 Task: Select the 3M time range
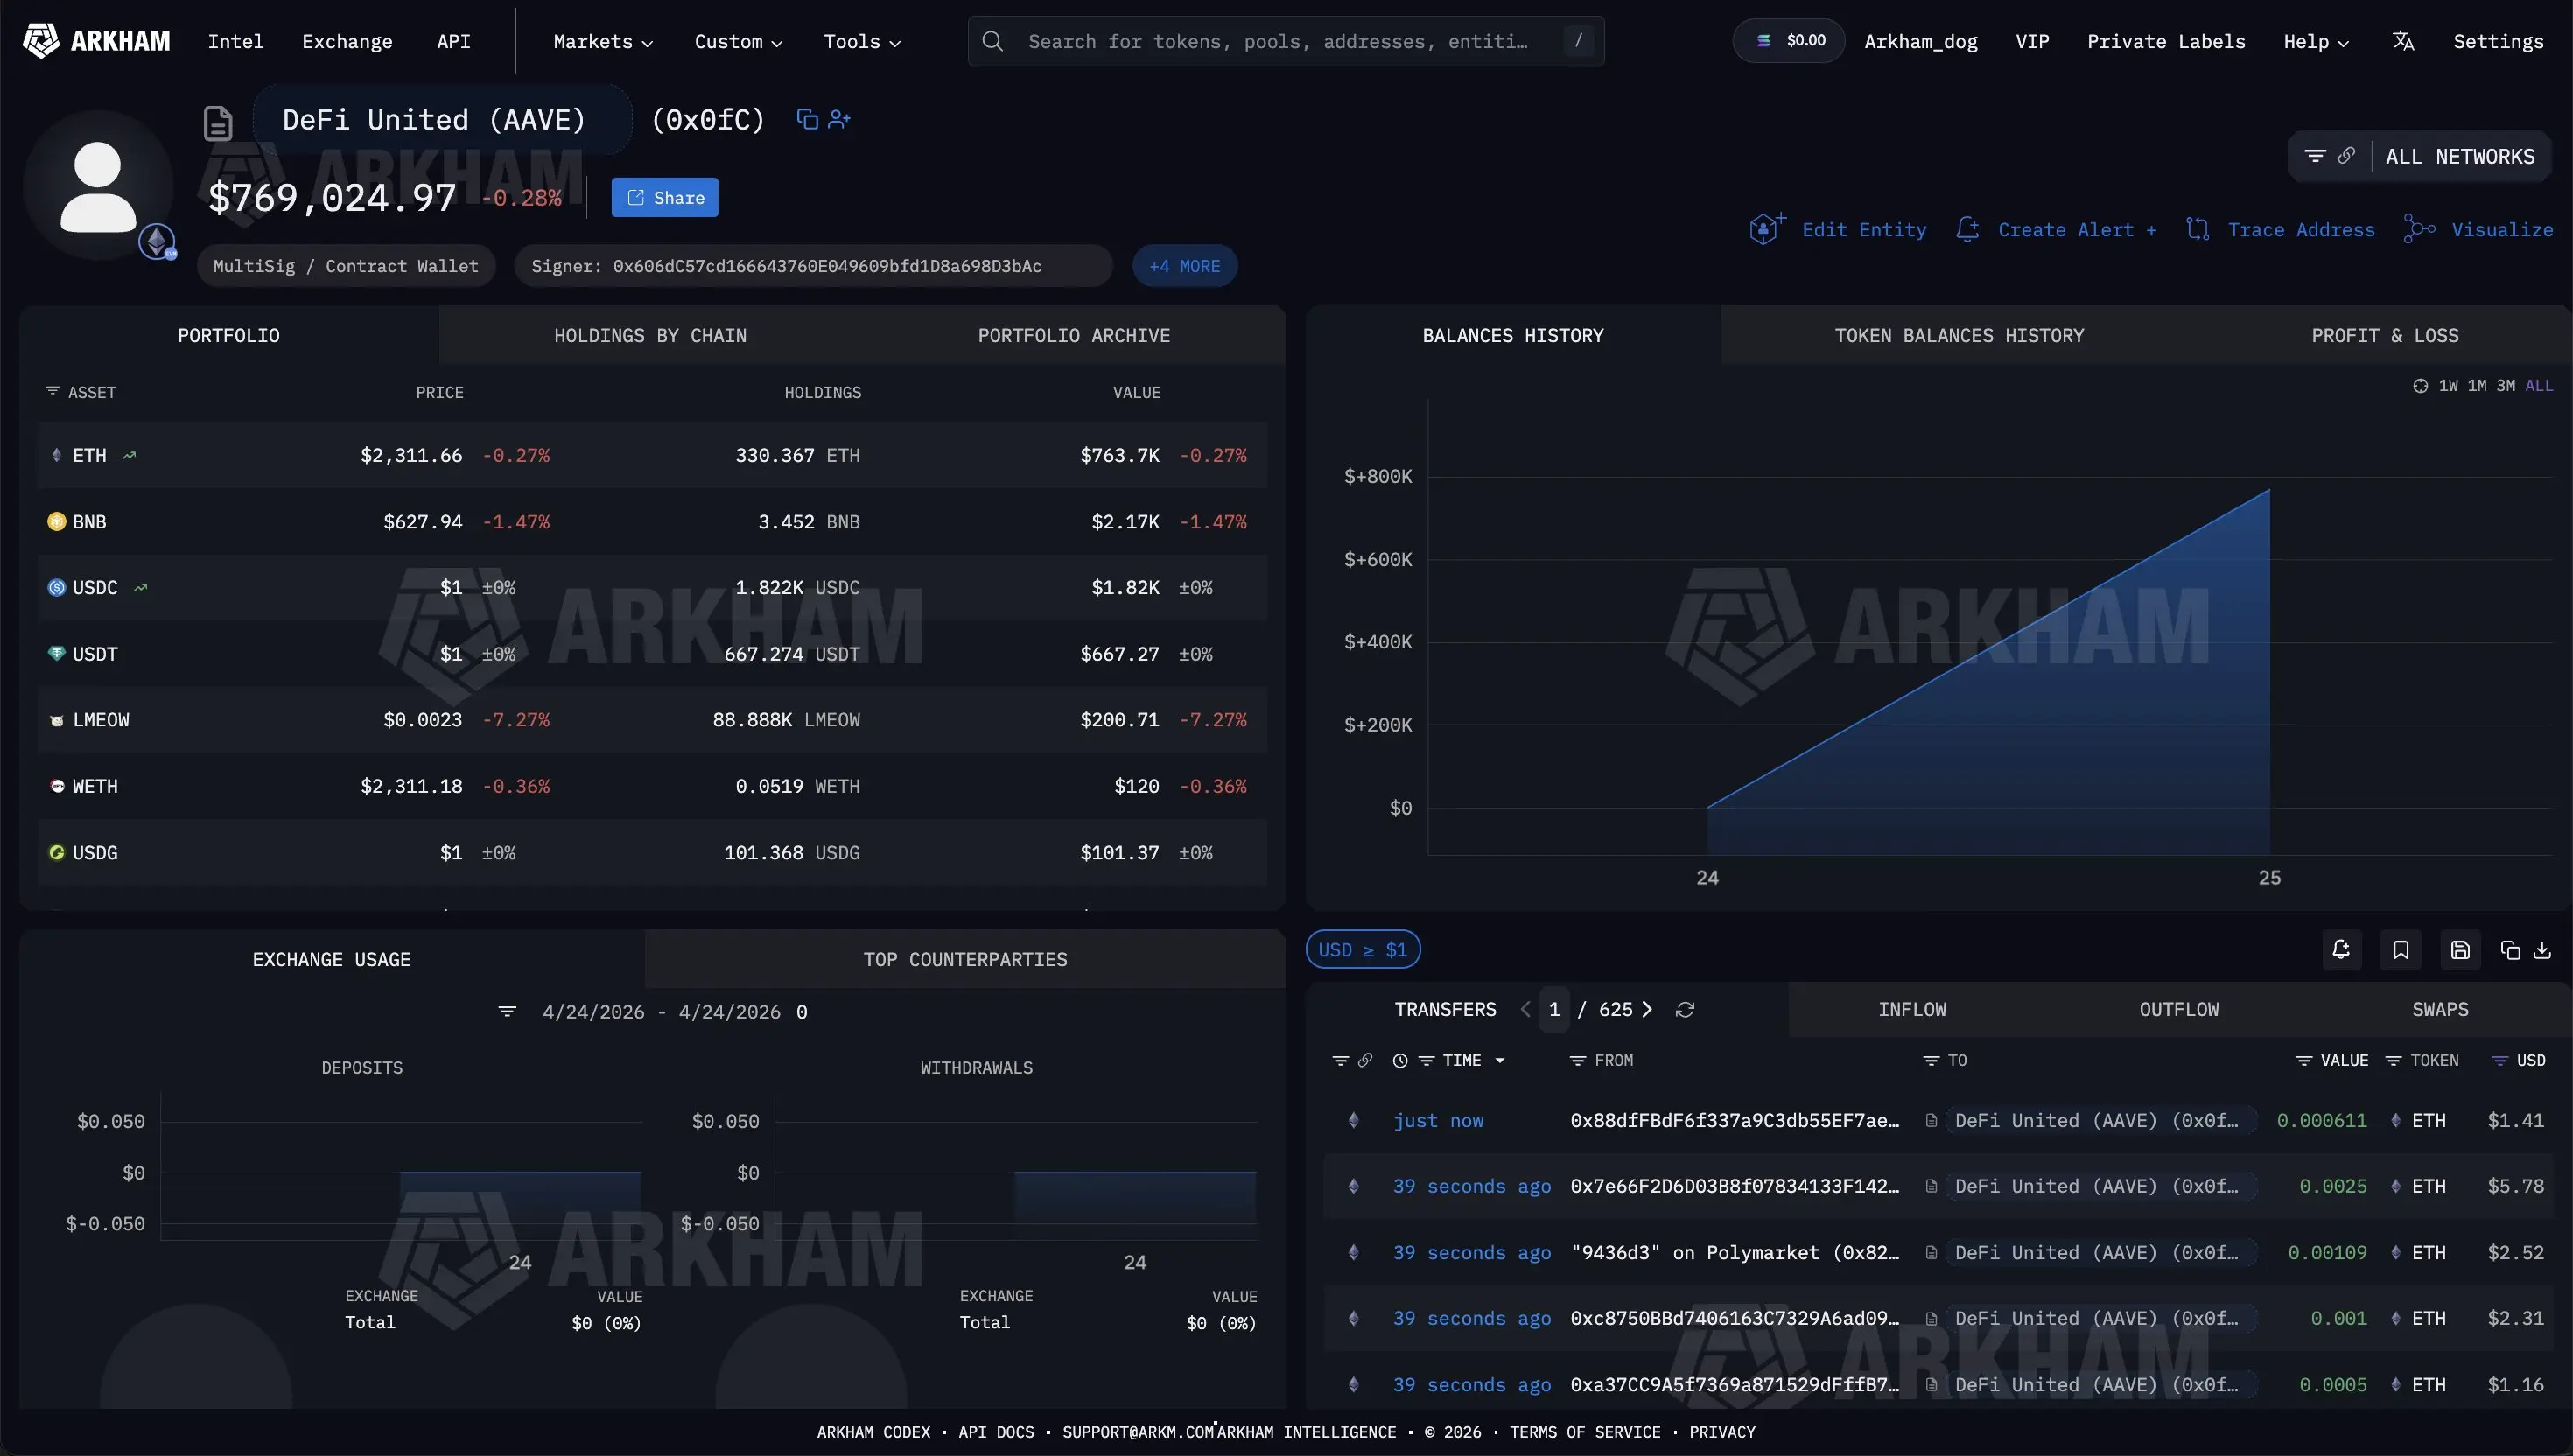pos(2505,386)
